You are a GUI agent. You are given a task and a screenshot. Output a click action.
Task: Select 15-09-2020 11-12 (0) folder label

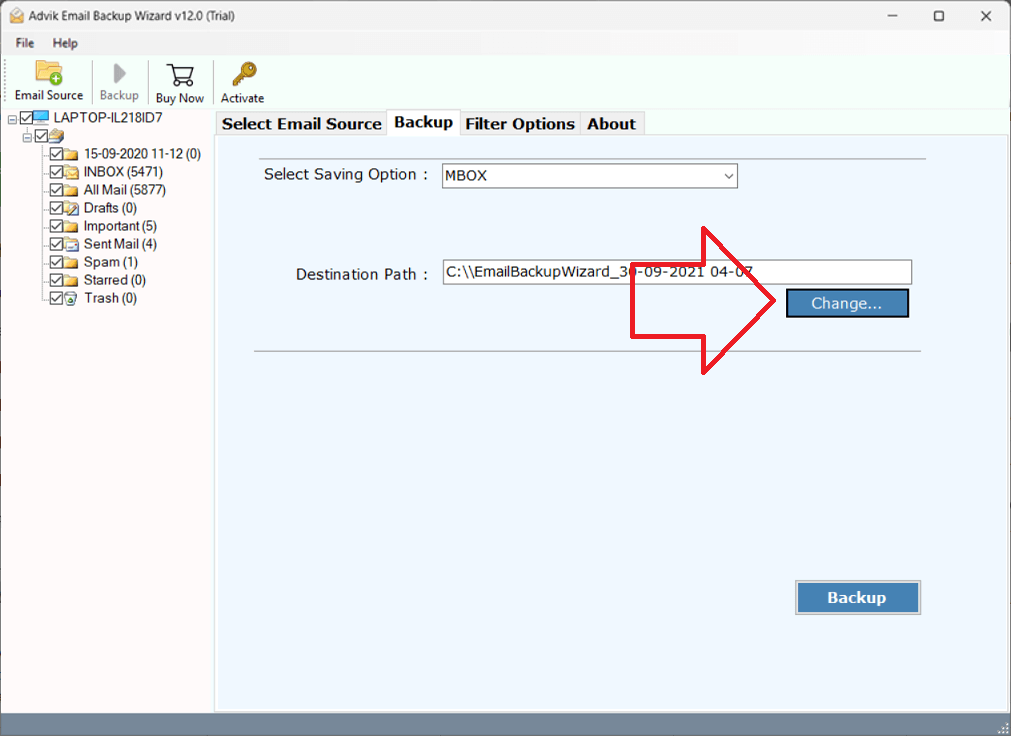tap(142, 154)
